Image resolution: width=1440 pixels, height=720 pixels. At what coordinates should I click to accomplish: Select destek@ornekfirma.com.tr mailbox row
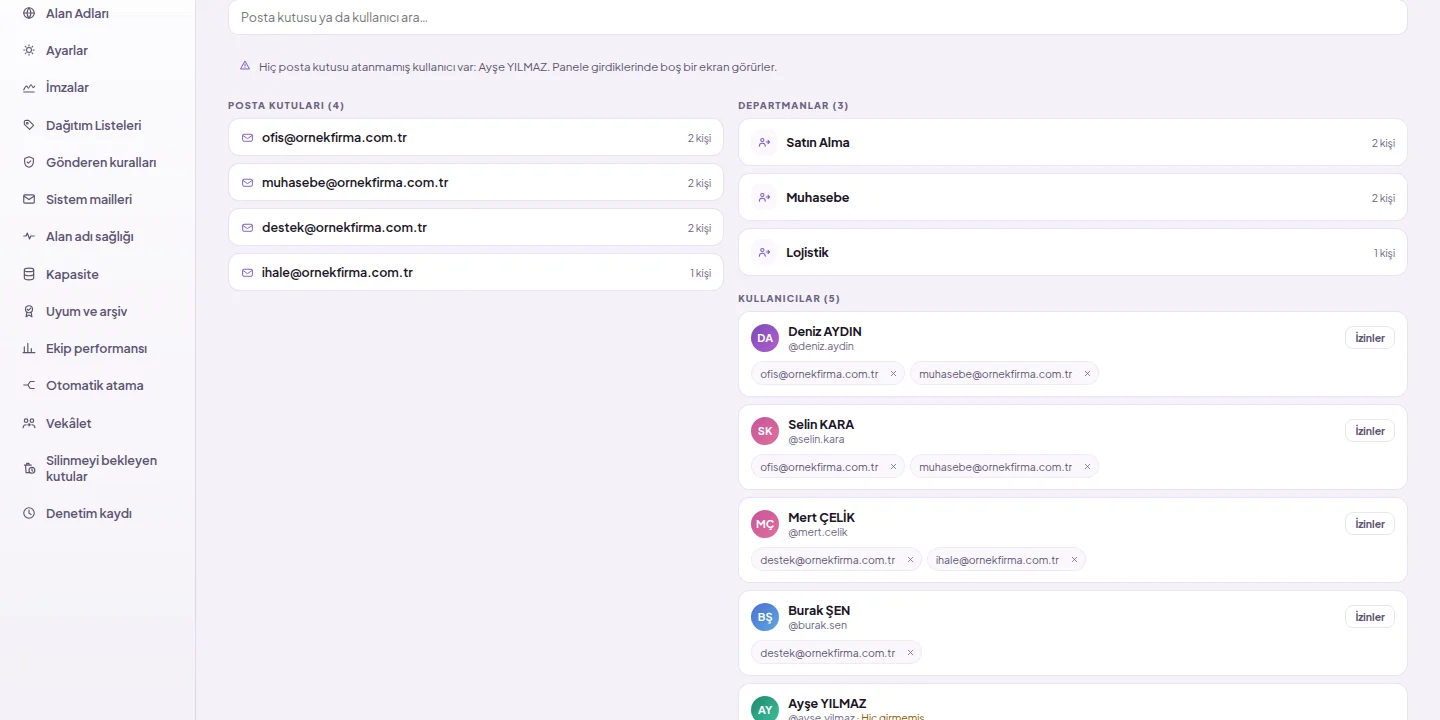(x=475, y=228)
